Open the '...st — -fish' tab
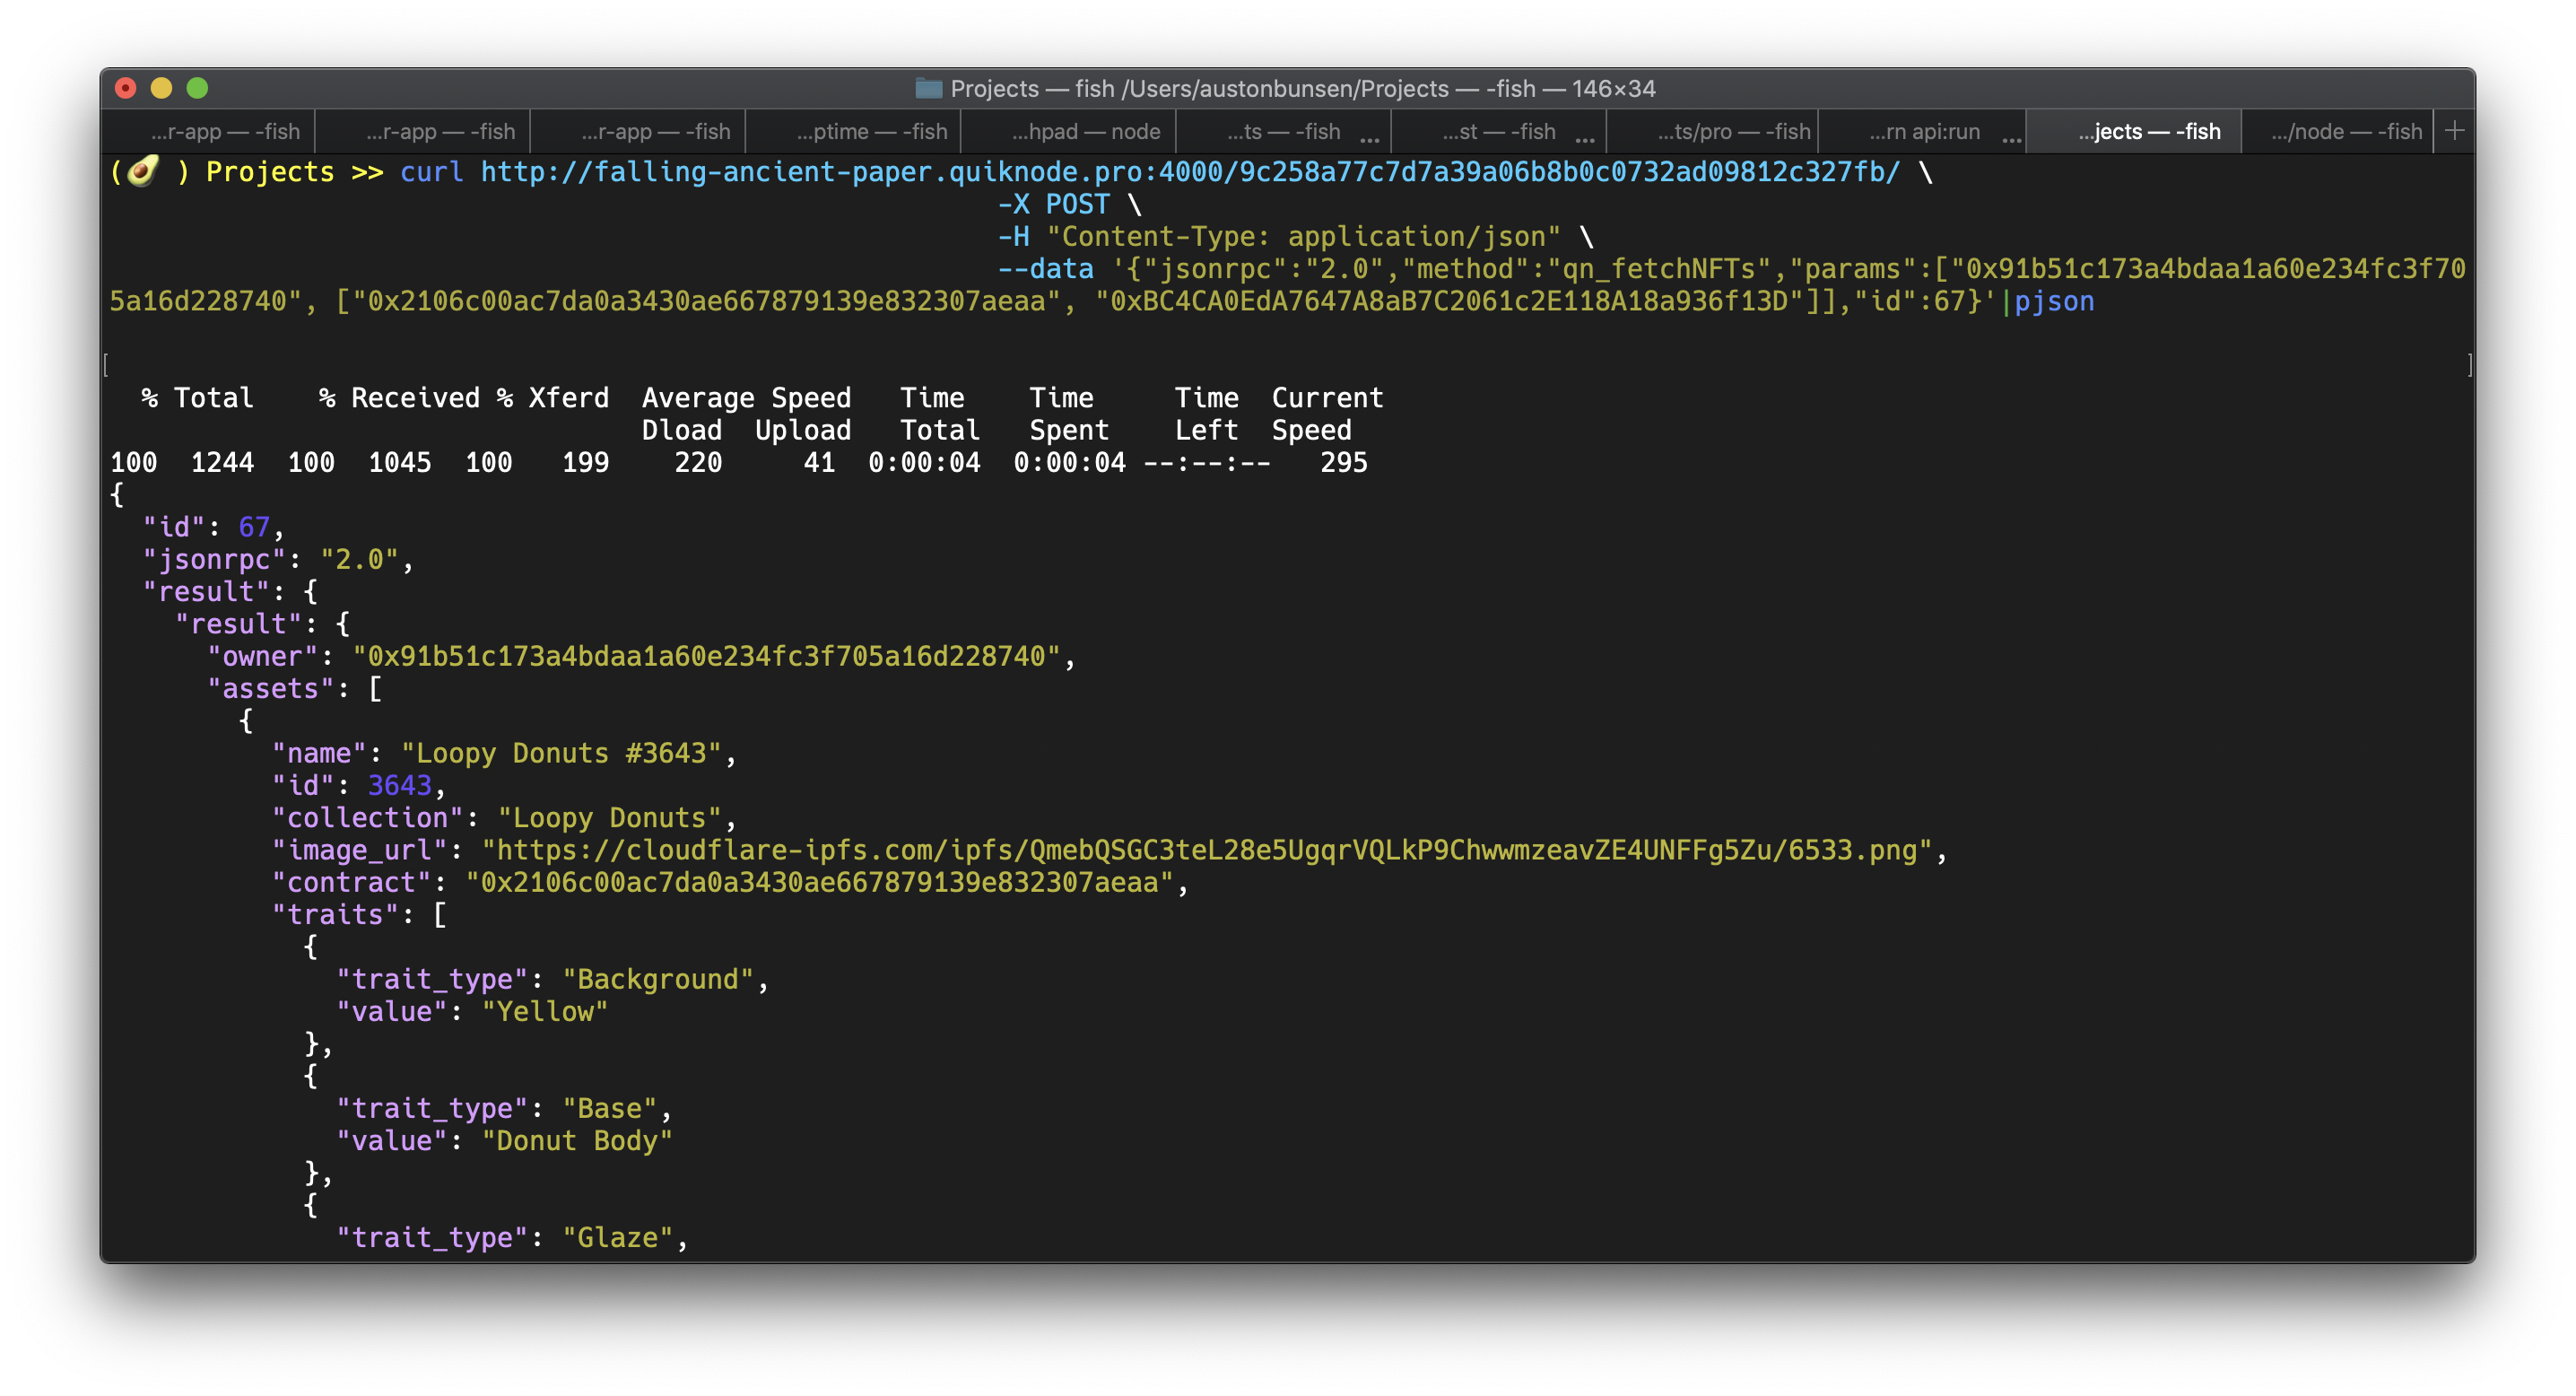The width and height of the screenshot is (2576, 1396). 1499,131
